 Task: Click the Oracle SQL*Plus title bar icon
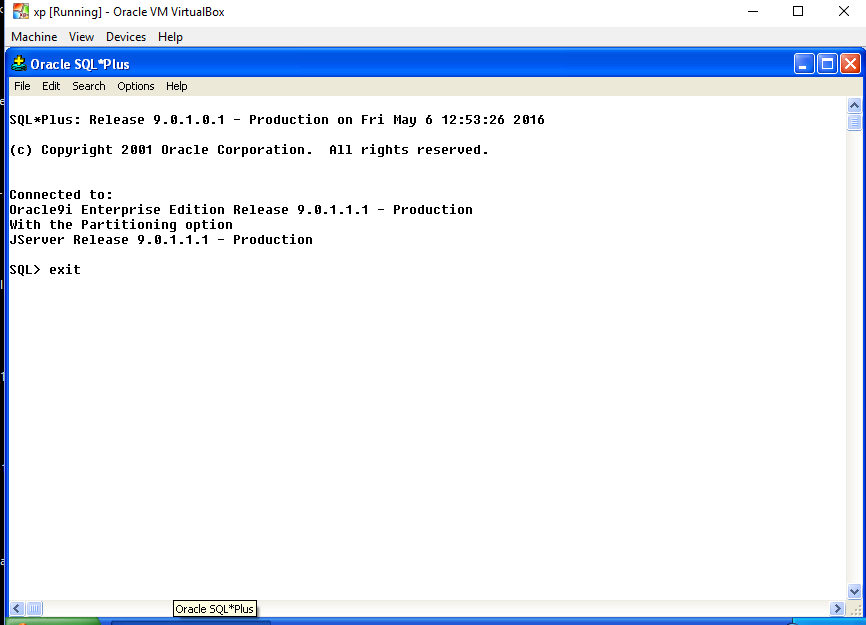(x=19, y=63)
